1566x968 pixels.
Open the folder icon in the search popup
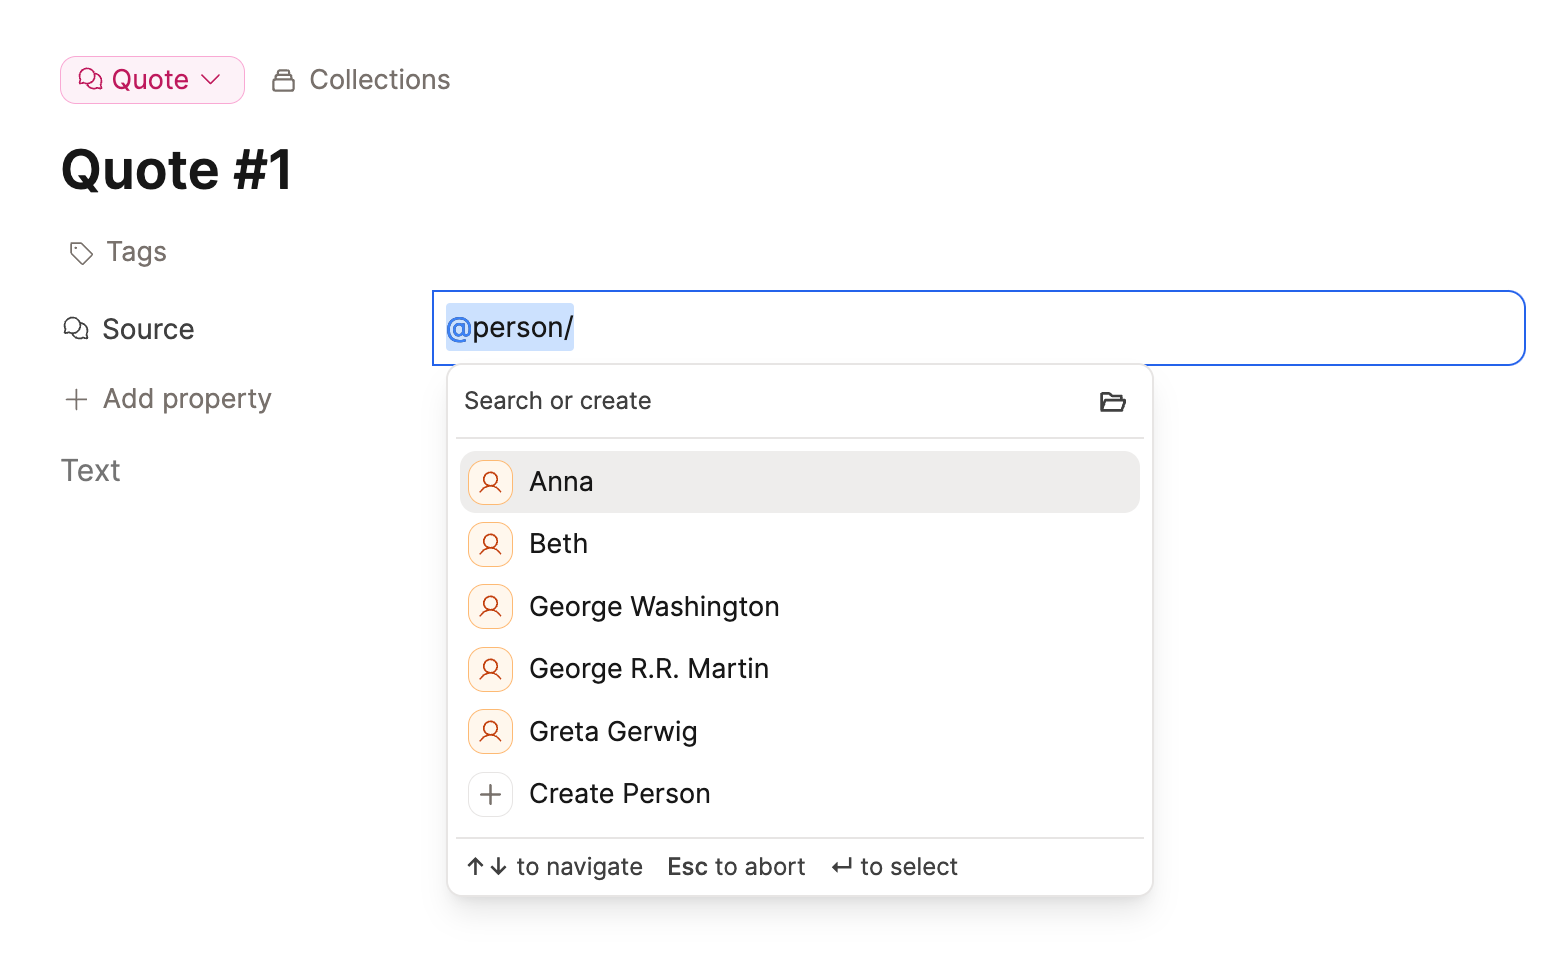(x=1113, y=402)
